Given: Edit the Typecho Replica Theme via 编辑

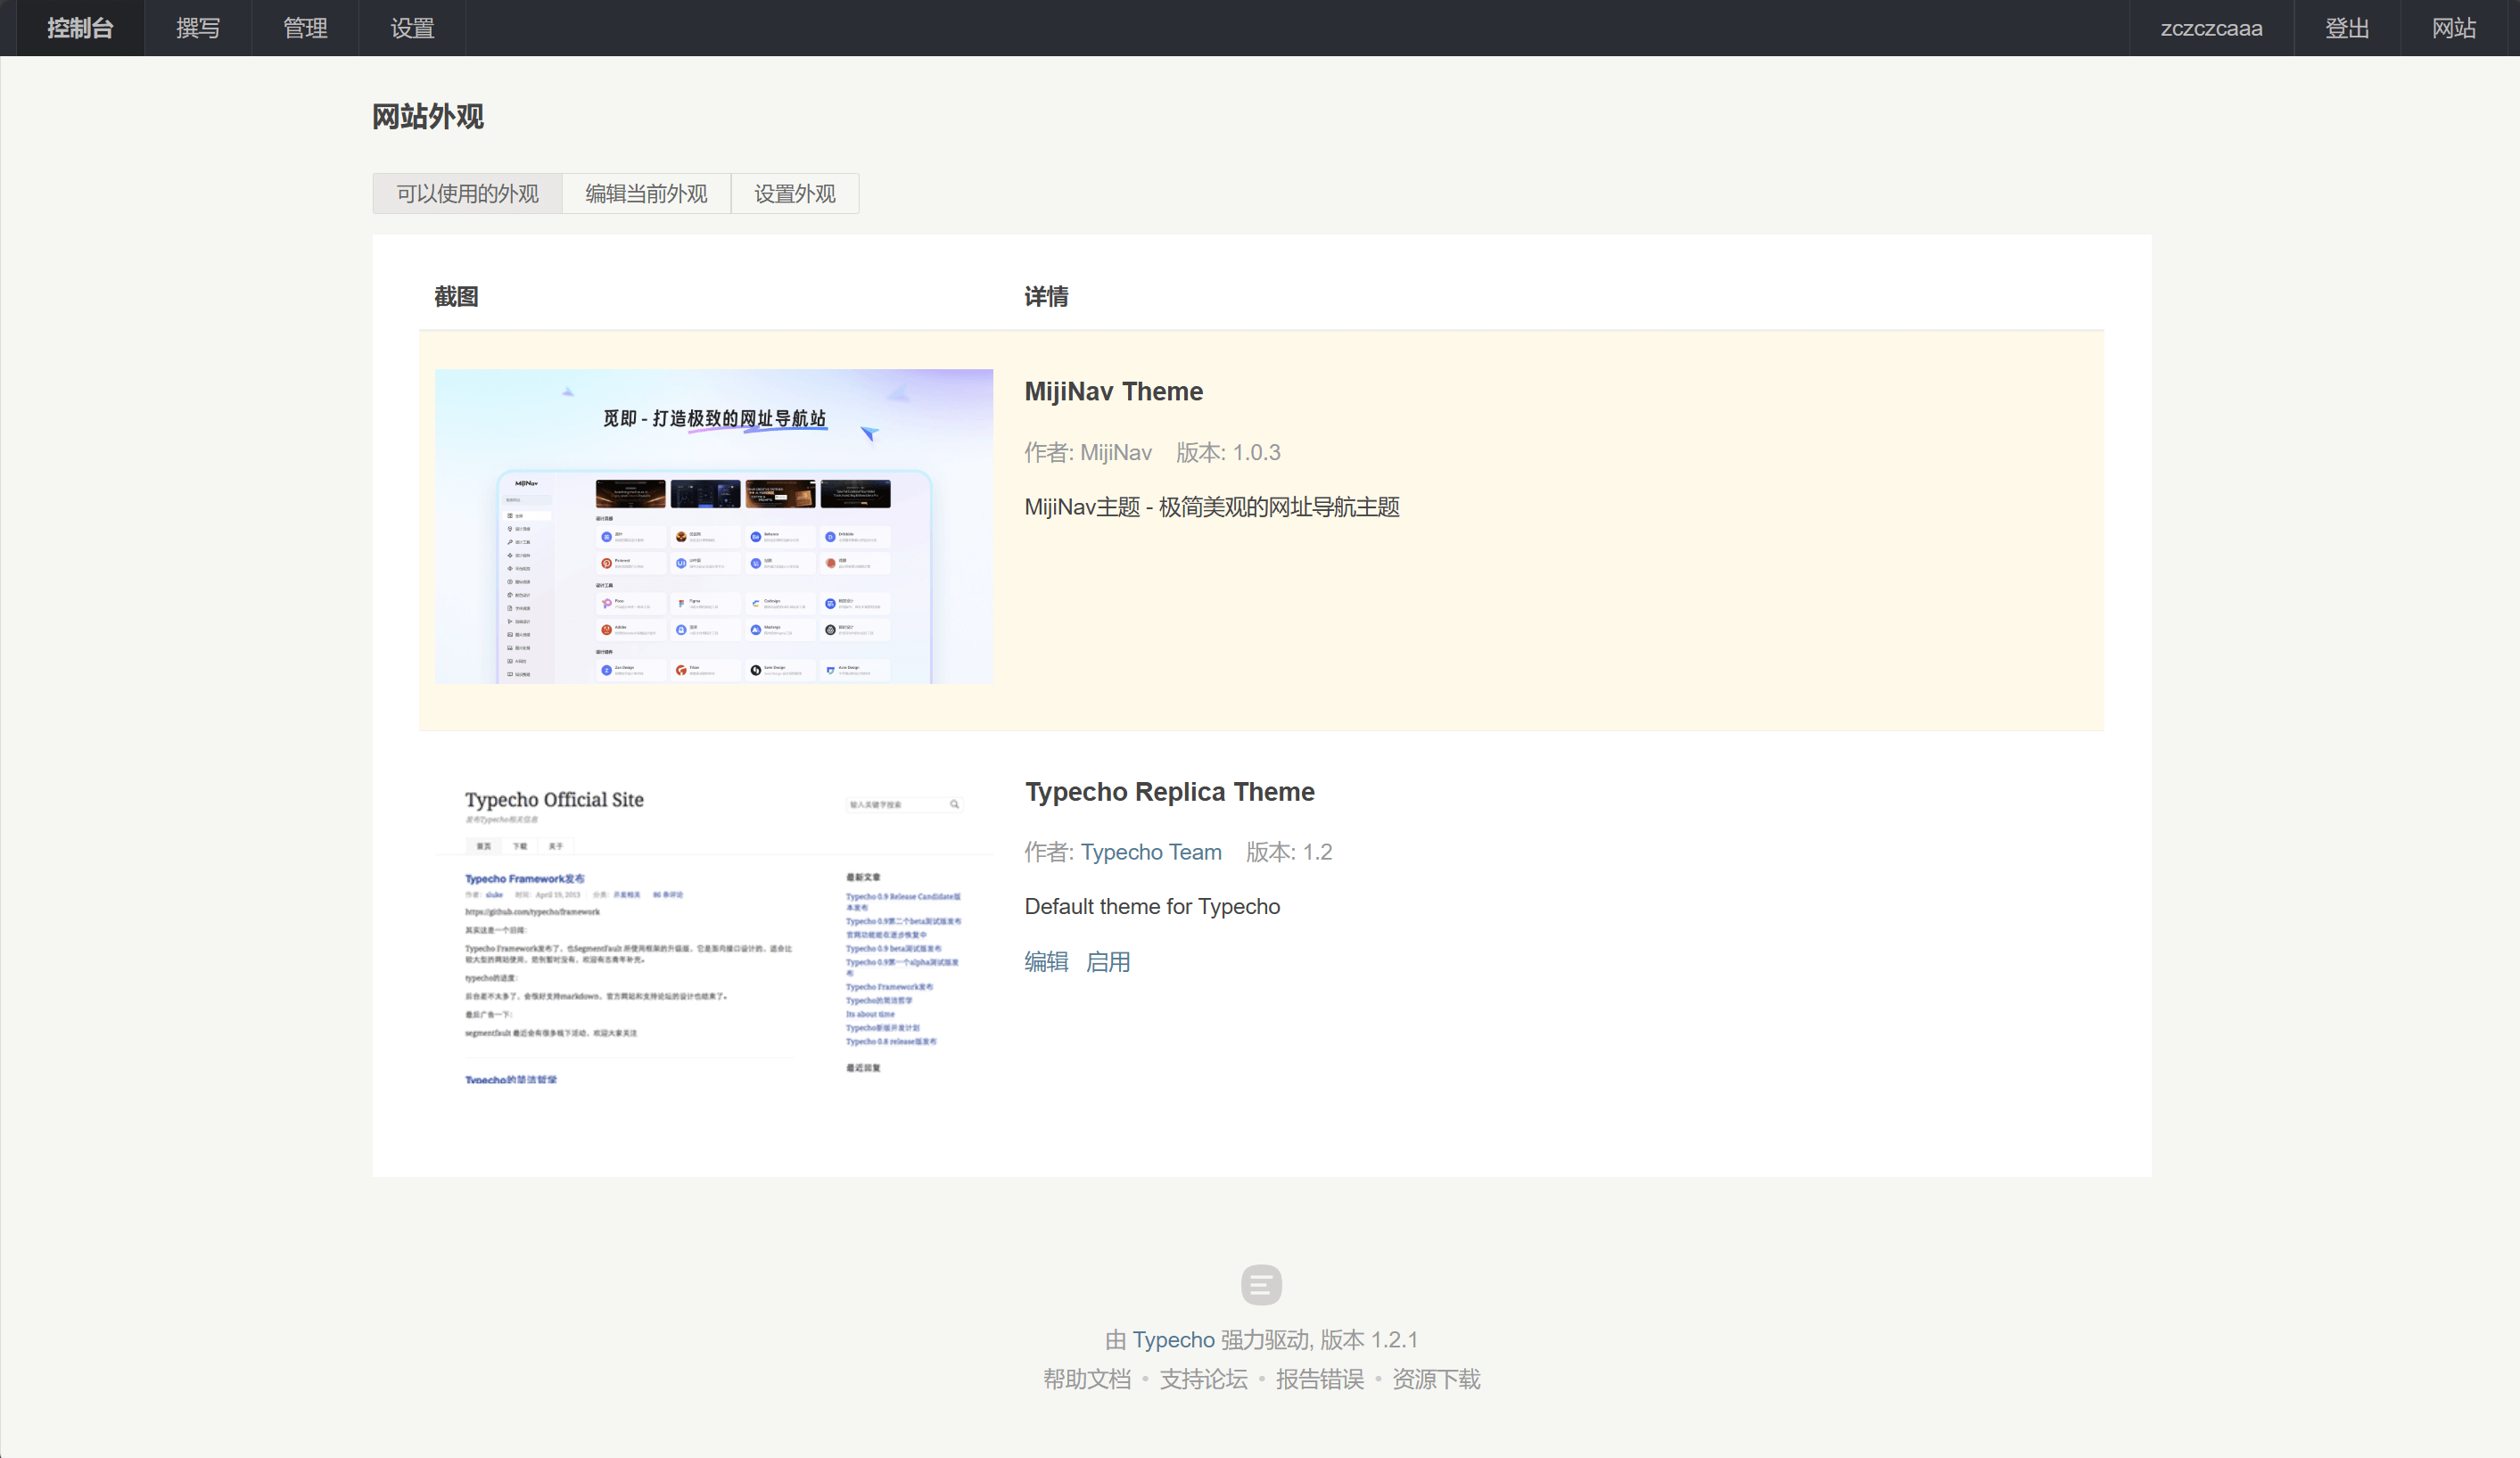Looking at the screenshot, I should coord(1046,961).
